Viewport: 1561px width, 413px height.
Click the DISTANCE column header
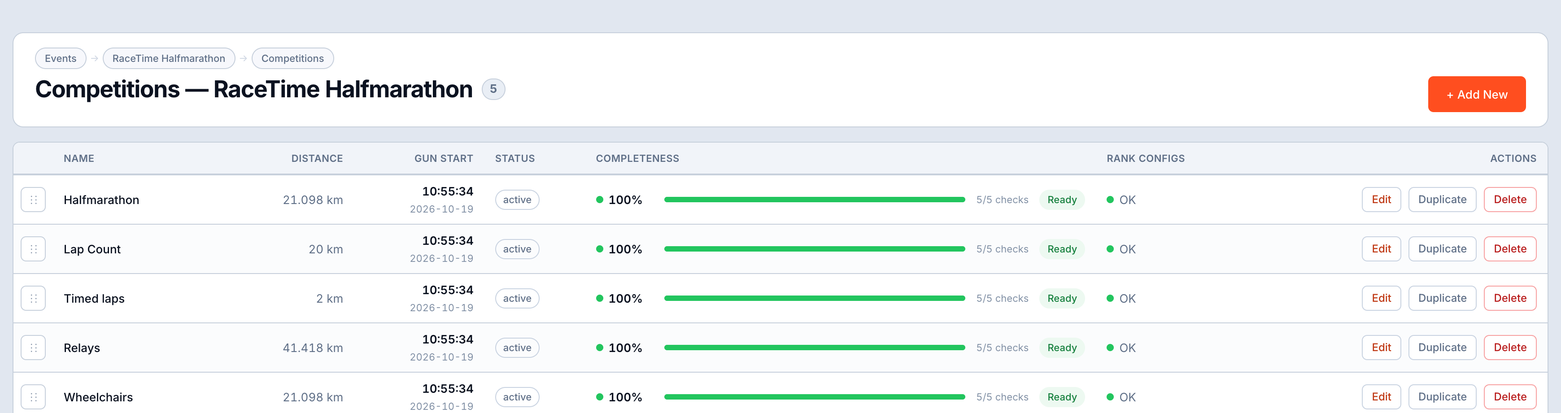(317, 158)
